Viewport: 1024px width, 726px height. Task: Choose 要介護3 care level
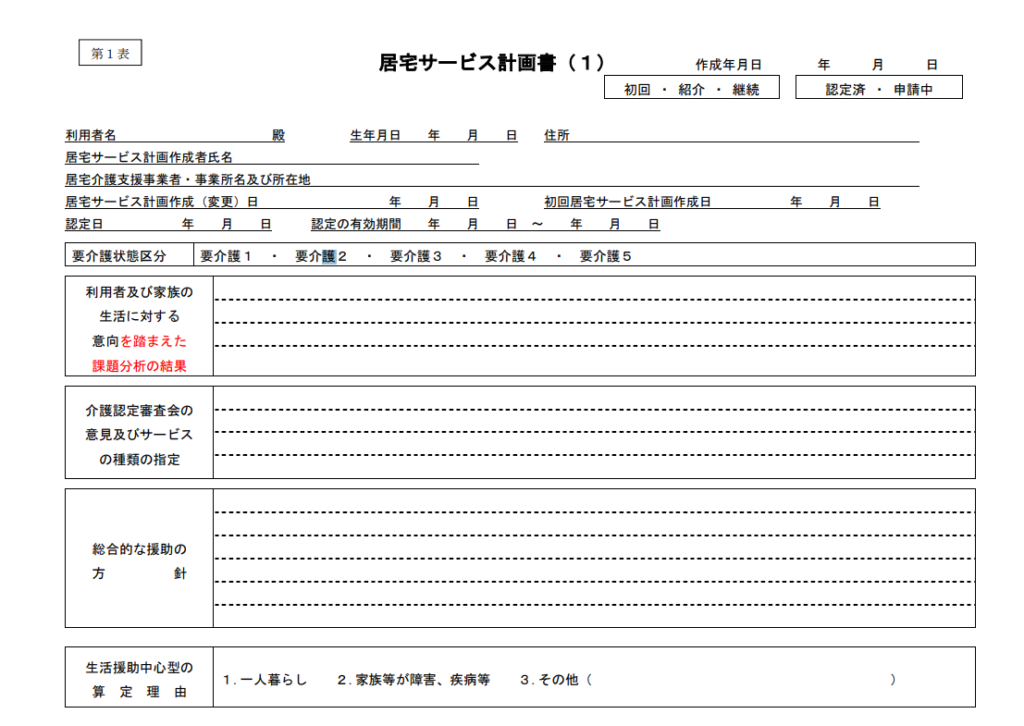coord(416,256)
